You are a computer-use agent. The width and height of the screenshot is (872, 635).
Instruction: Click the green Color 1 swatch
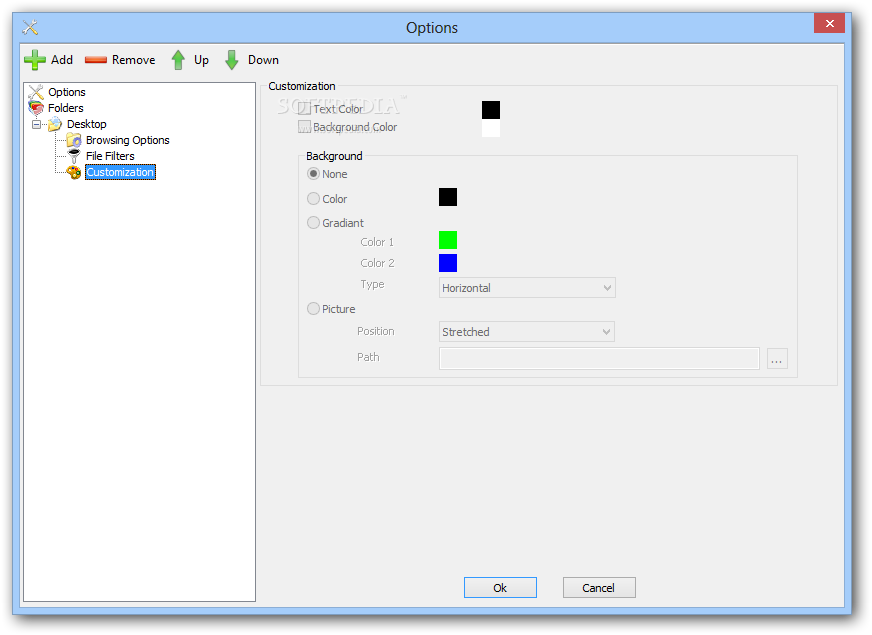pyautogui.click(x=448, y=240)
